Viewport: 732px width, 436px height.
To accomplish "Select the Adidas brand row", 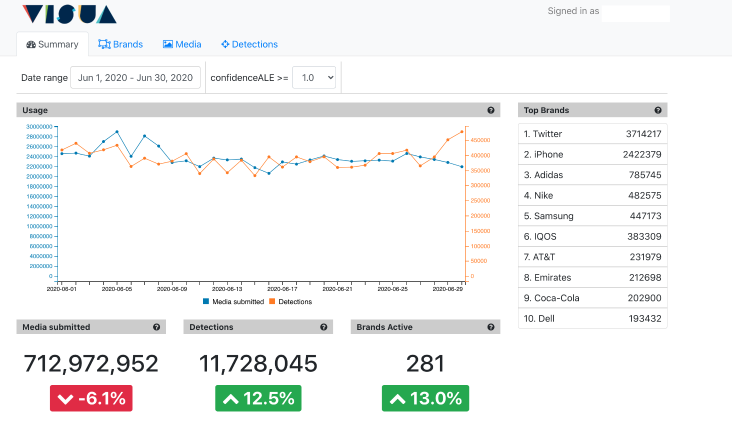I will [592, 175].
